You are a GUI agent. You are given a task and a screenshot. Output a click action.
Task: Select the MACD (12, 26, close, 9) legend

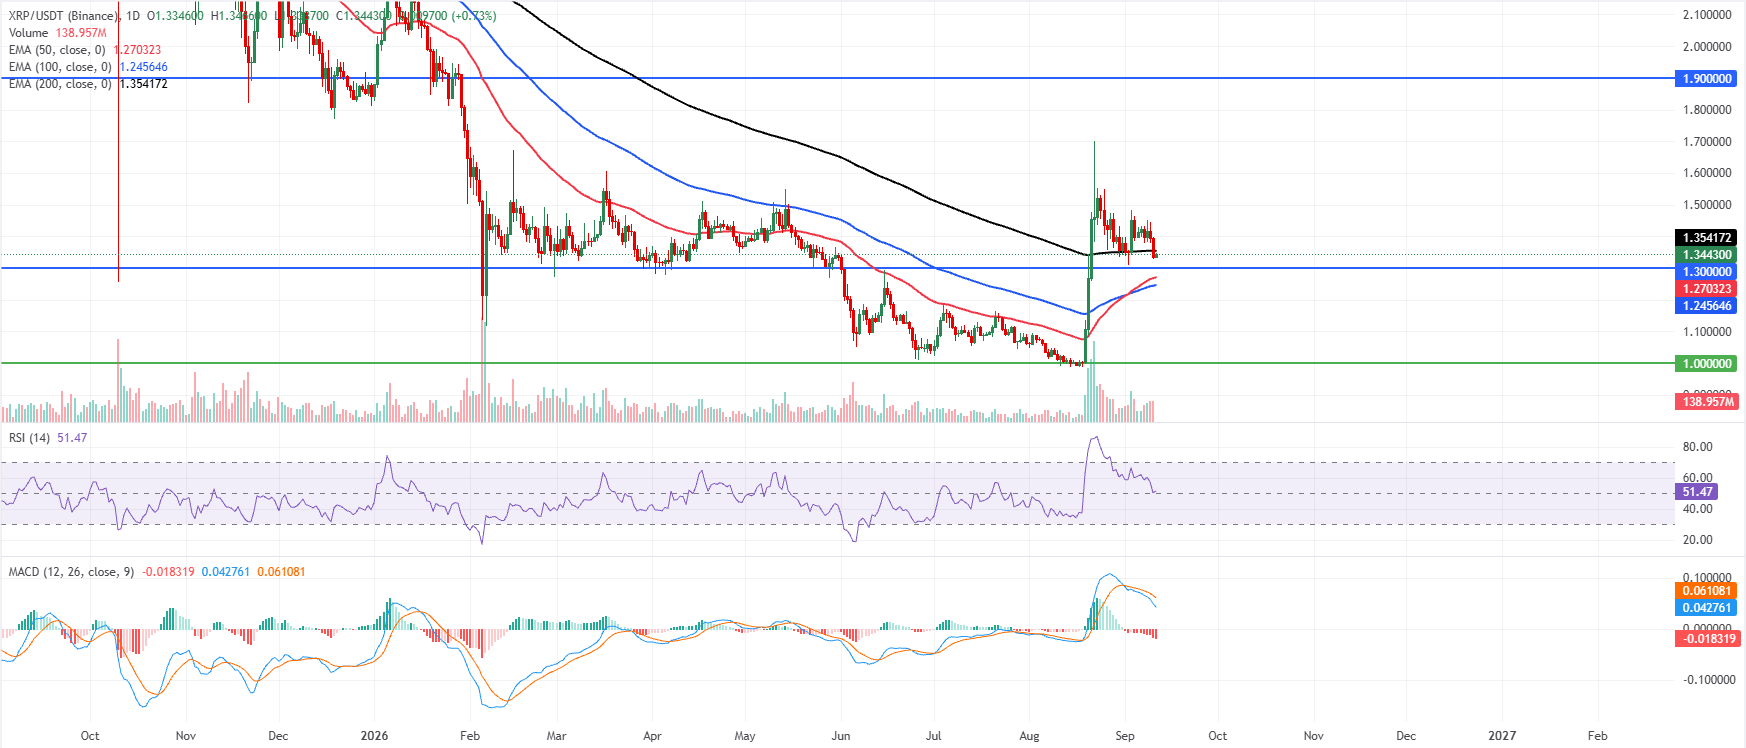(x=71, y=572)
